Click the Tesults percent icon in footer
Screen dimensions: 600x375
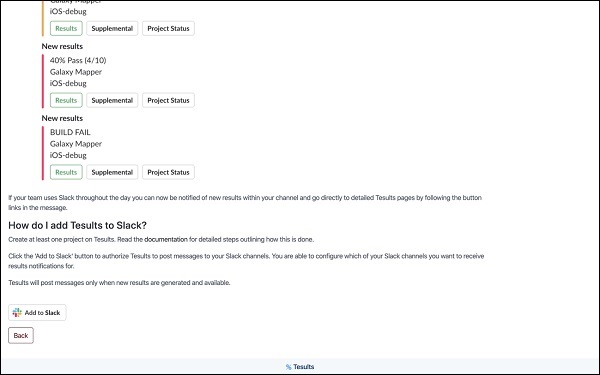pyautogui.click(x=289, y=367)
